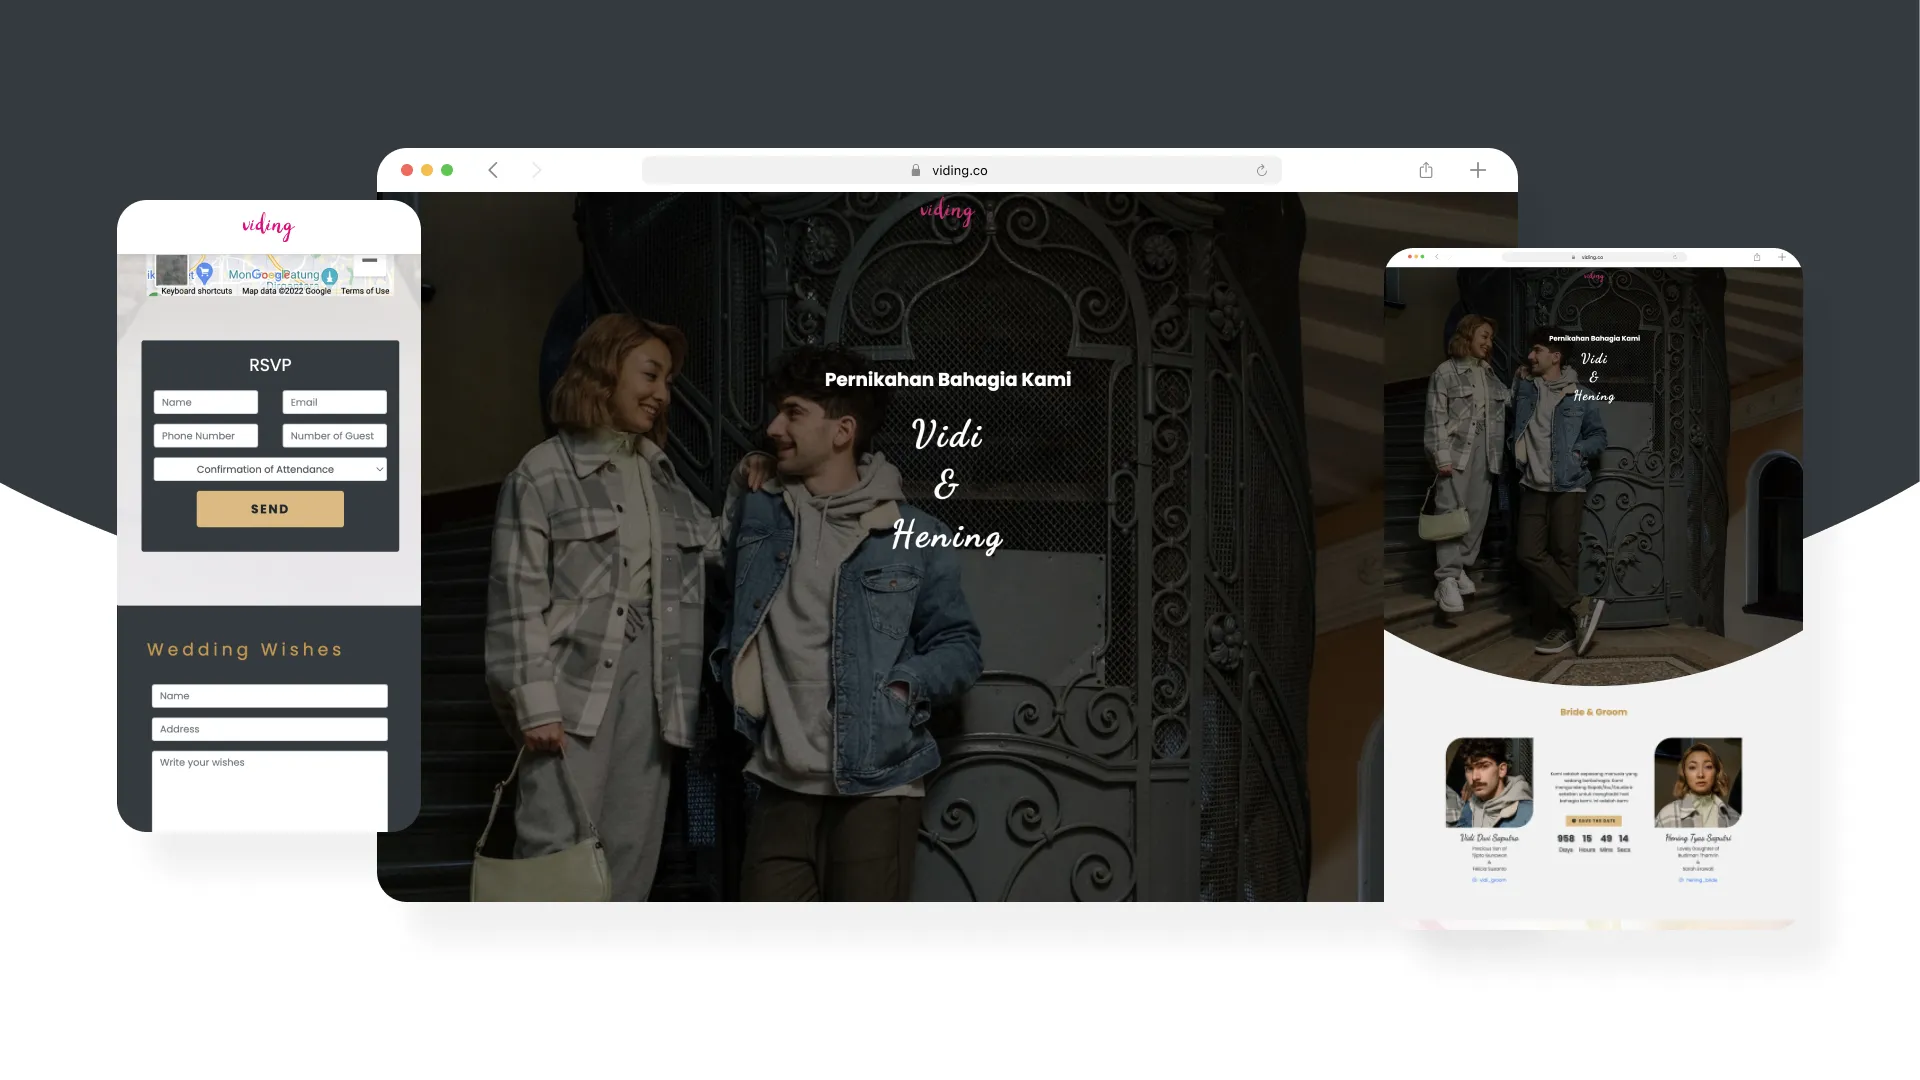Screen dimensions: 1920x1080
Task: Click the browser back navigation arrow
Action: pyautogui.click(x=493, y=170)
